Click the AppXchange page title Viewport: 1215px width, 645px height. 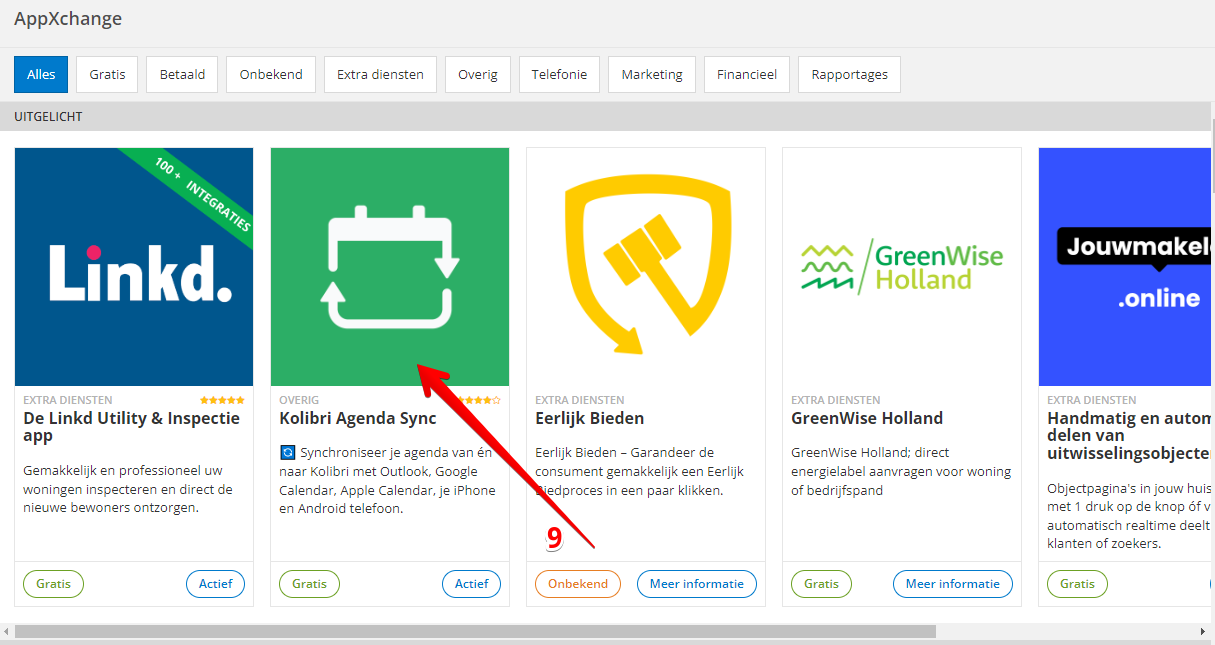click(x=68, y=18)
